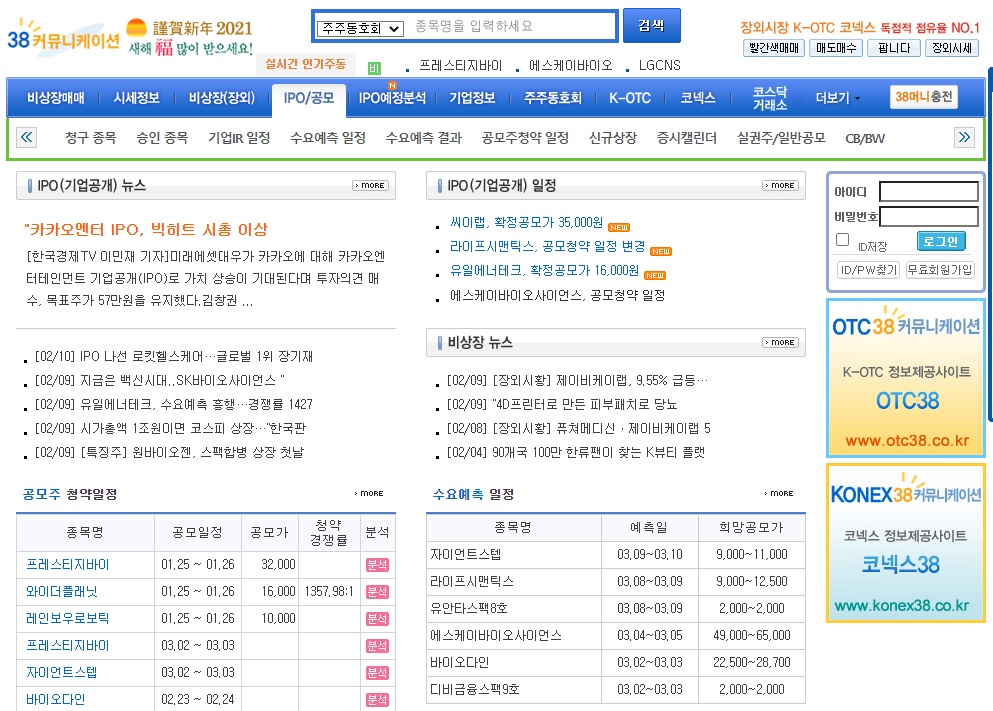Open 청구 종목 submenu link
Viewport: 993px width, 711px height.
(x=91, y=138)
